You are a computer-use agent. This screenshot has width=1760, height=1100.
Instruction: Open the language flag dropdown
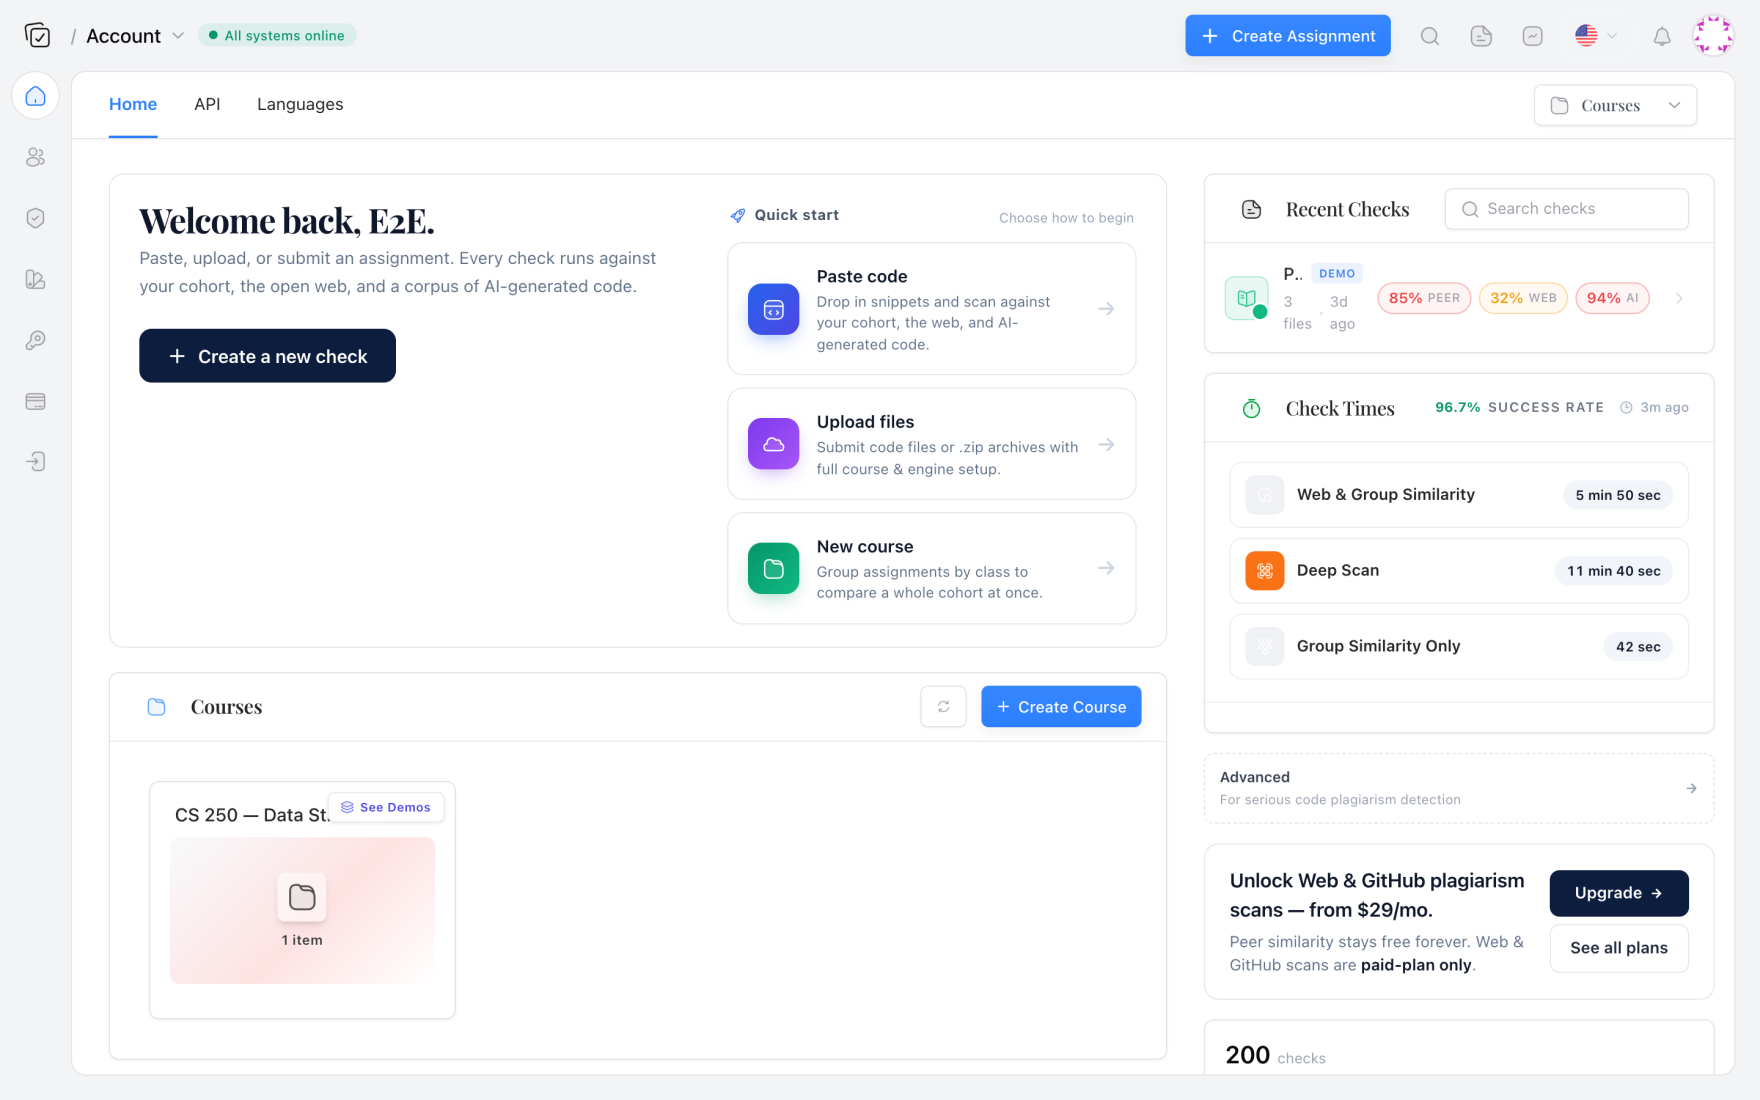(1596, 36)
